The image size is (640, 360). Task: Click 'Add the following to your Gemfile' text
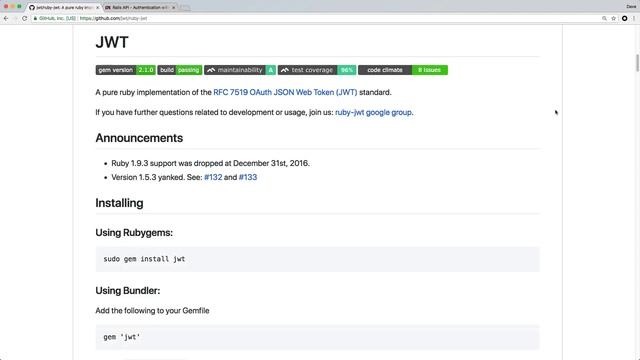coord(152,311)
